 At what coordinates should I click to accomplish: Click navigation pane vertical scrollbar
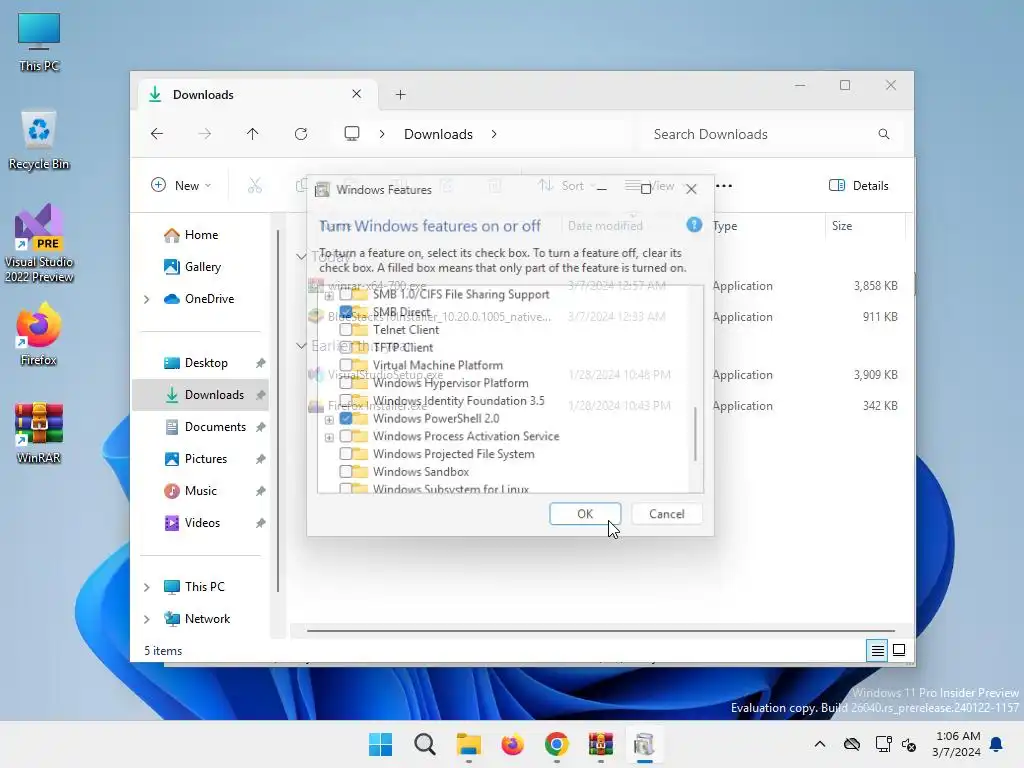278,411
